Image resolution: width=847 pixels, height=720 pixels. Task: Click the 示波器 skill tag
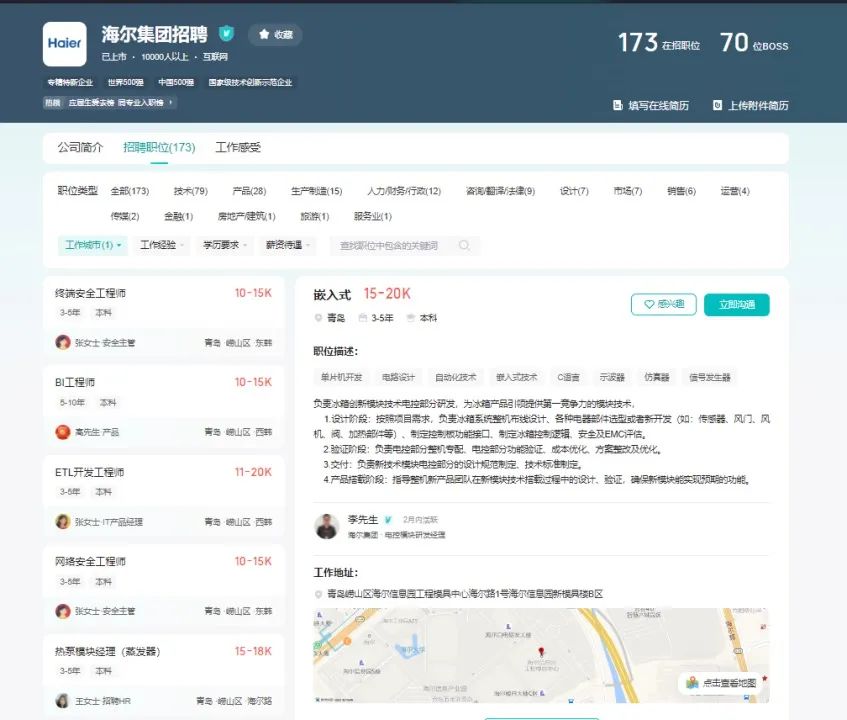pyautogui.click(x=612, y=377)
